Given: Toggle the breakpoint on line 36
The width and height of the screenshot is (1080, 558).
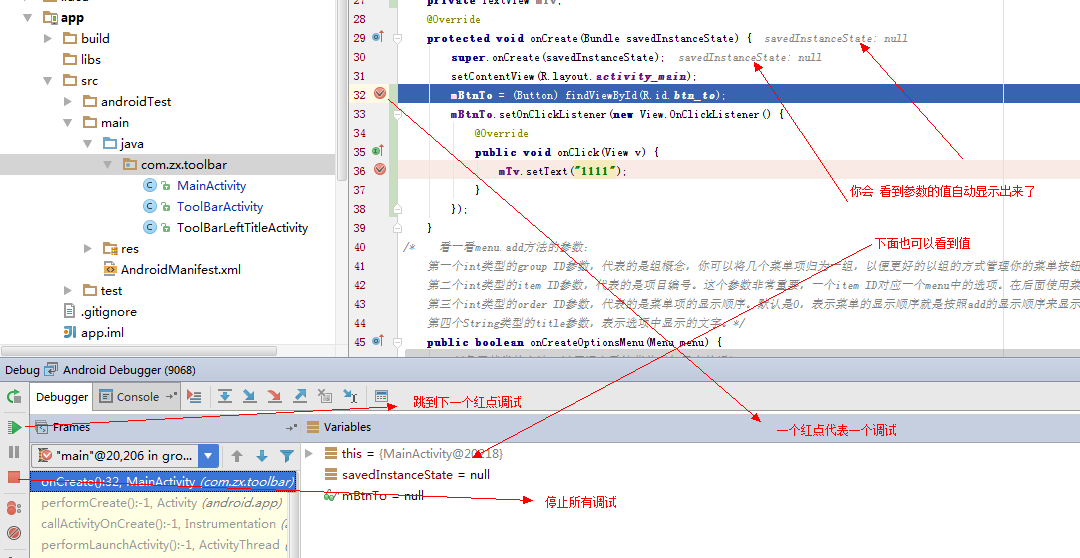Looking at the screenshot, I should click(380, 169).
